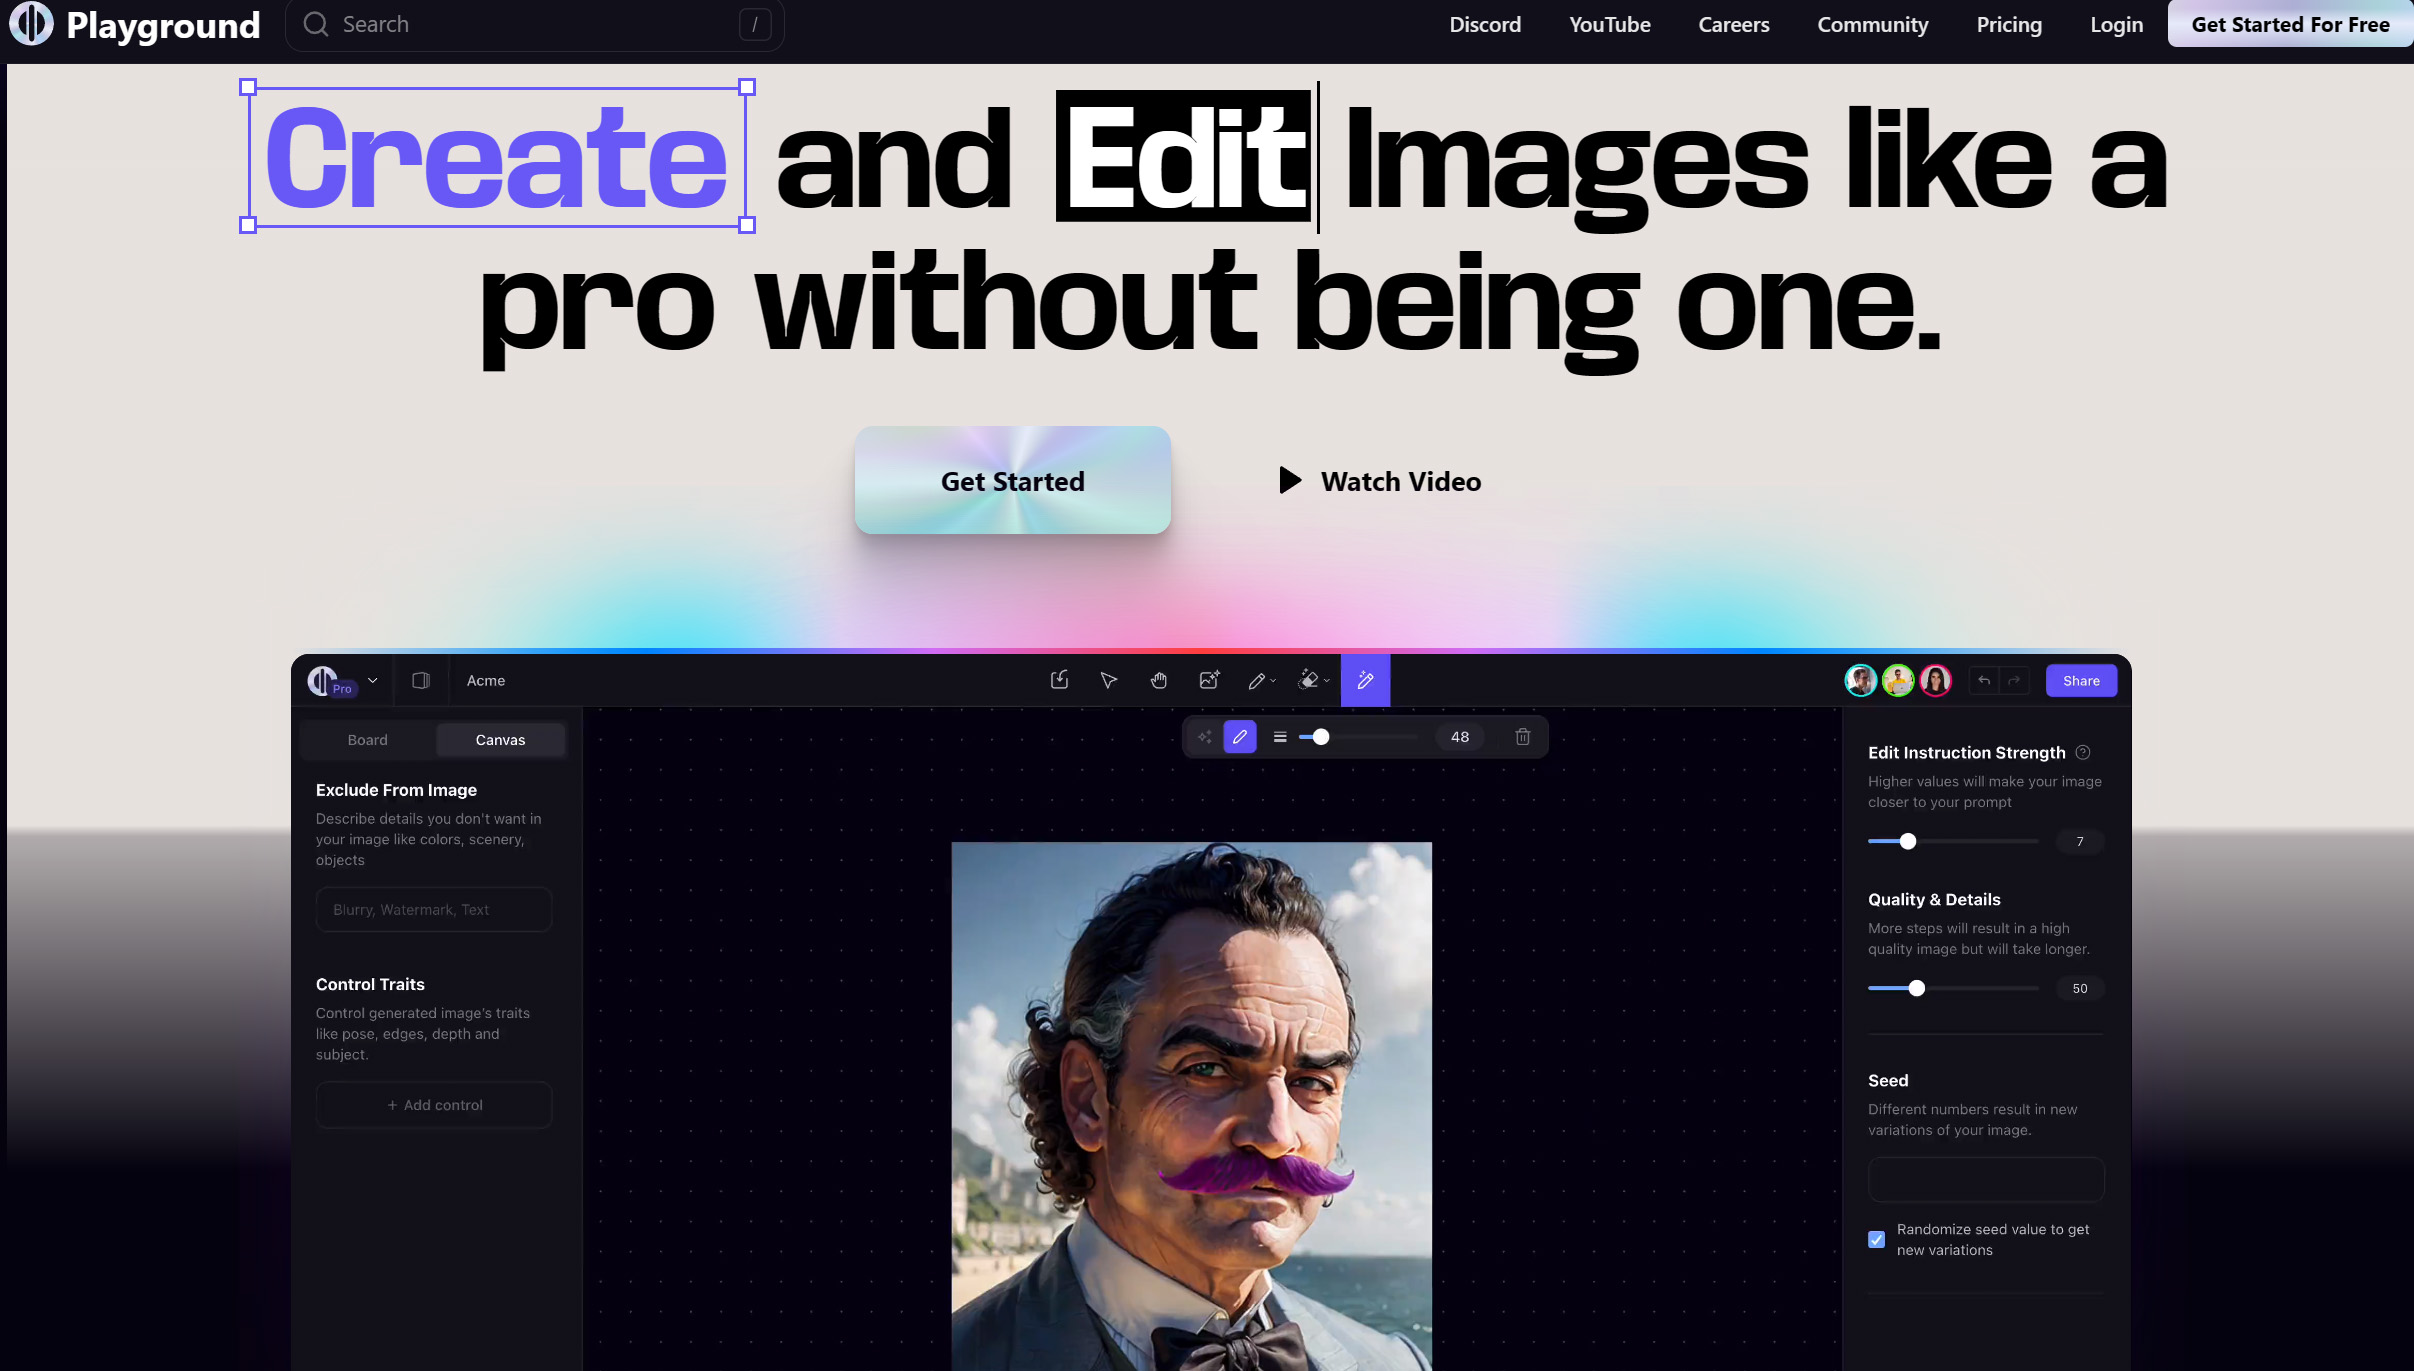Click the import image icon
The image size is (2414, 1371).
[1059, 681]
